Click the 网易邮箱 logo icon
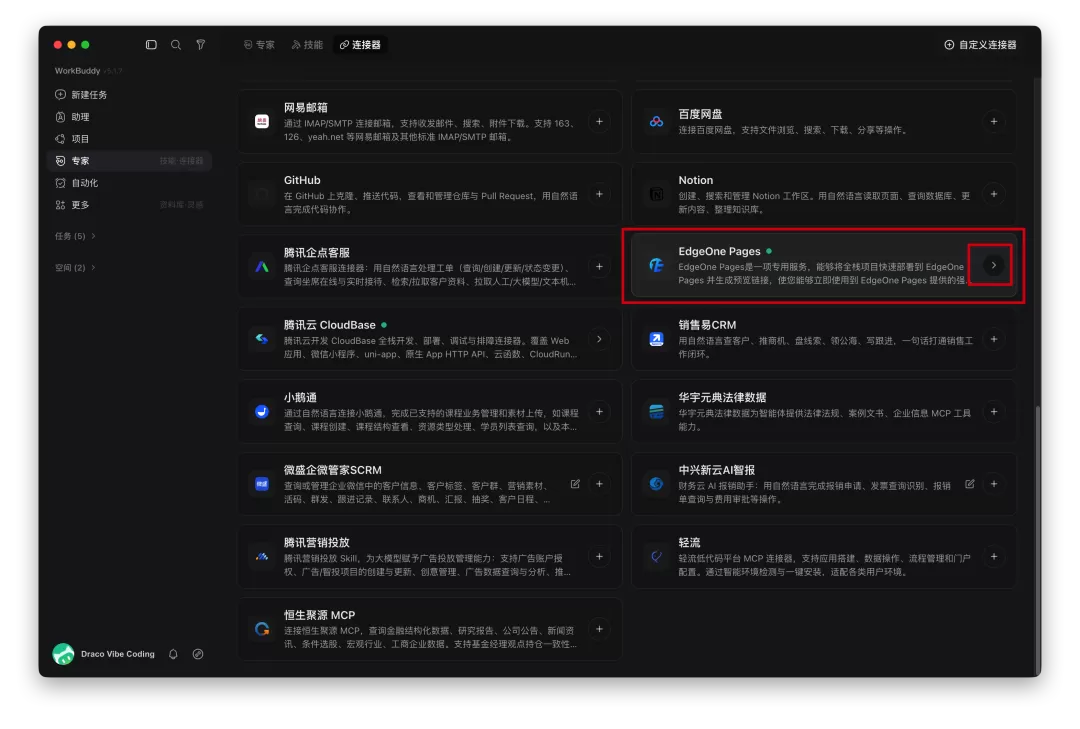The height and width of the screenshot is (729, 1080). point(262,122)
